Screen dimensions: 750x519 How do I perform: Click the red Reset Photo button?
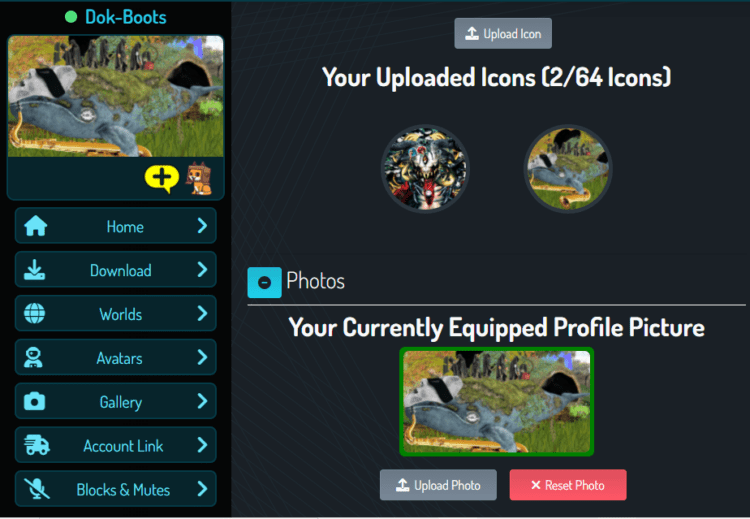tap(568, 485)
